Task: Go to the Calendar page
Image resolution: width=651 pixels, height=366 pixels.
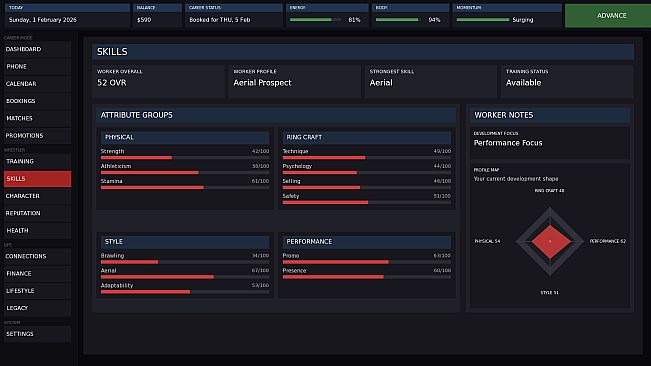Action: coord(37,84)
